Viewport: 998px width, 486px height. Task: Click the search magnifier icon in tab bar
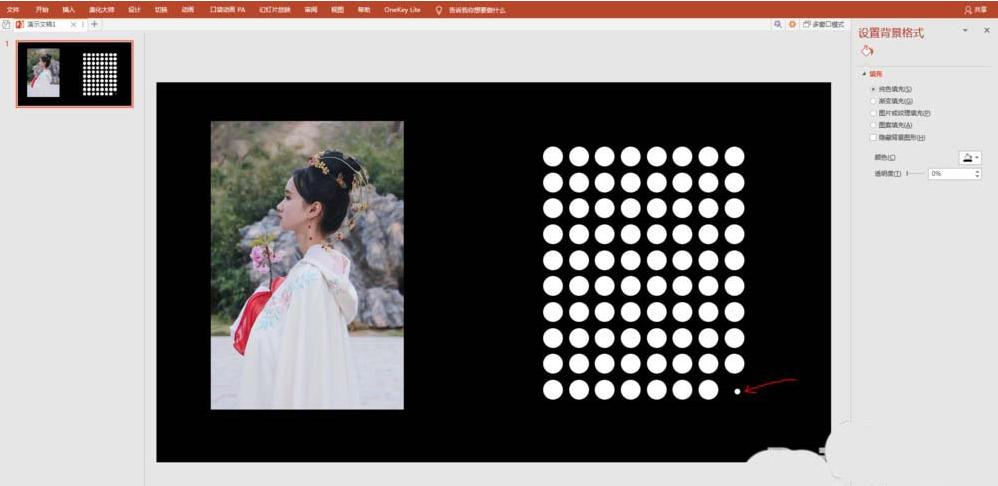[x=778, y=24]
